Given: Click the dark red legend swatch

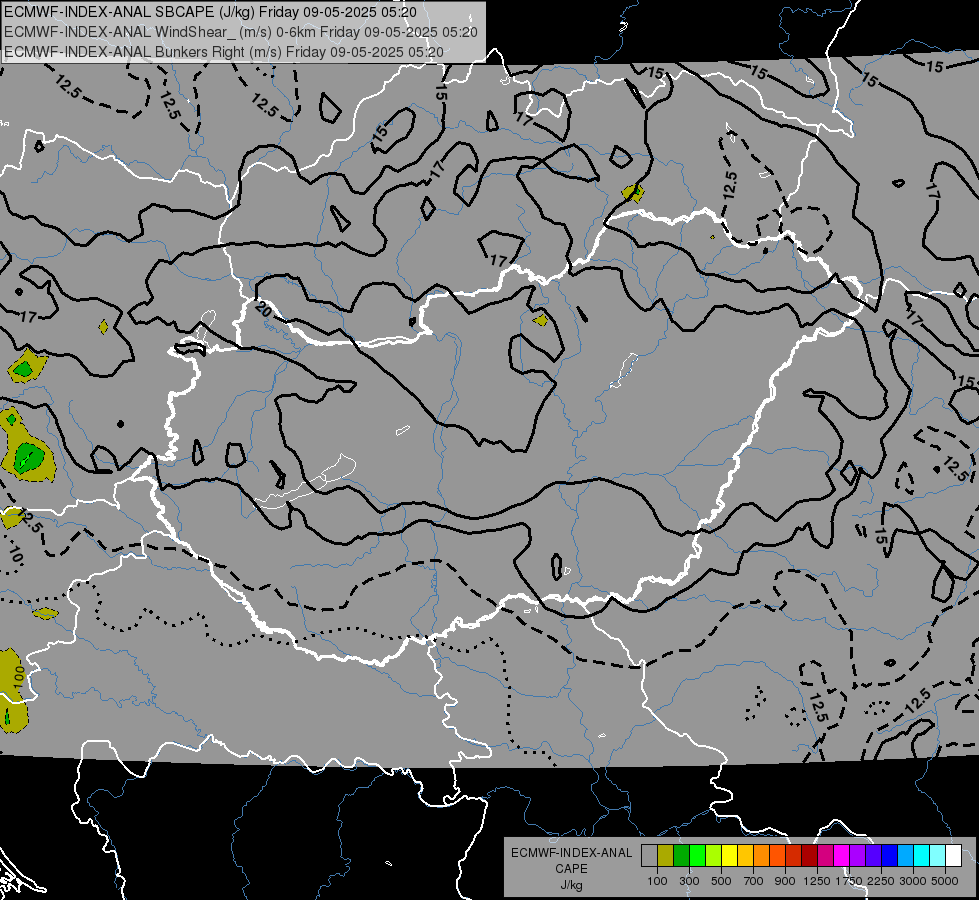Looking at the screenshot, I should tap(810, 855).
